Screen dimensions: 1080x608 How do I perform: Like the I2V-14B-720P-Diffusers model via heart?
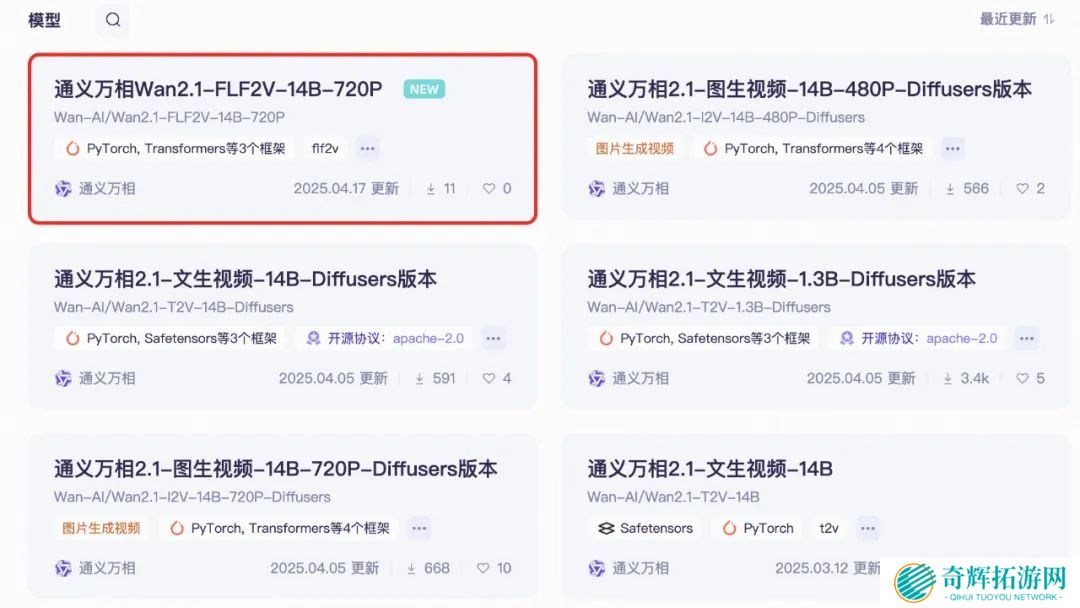[x=484, y=568]
